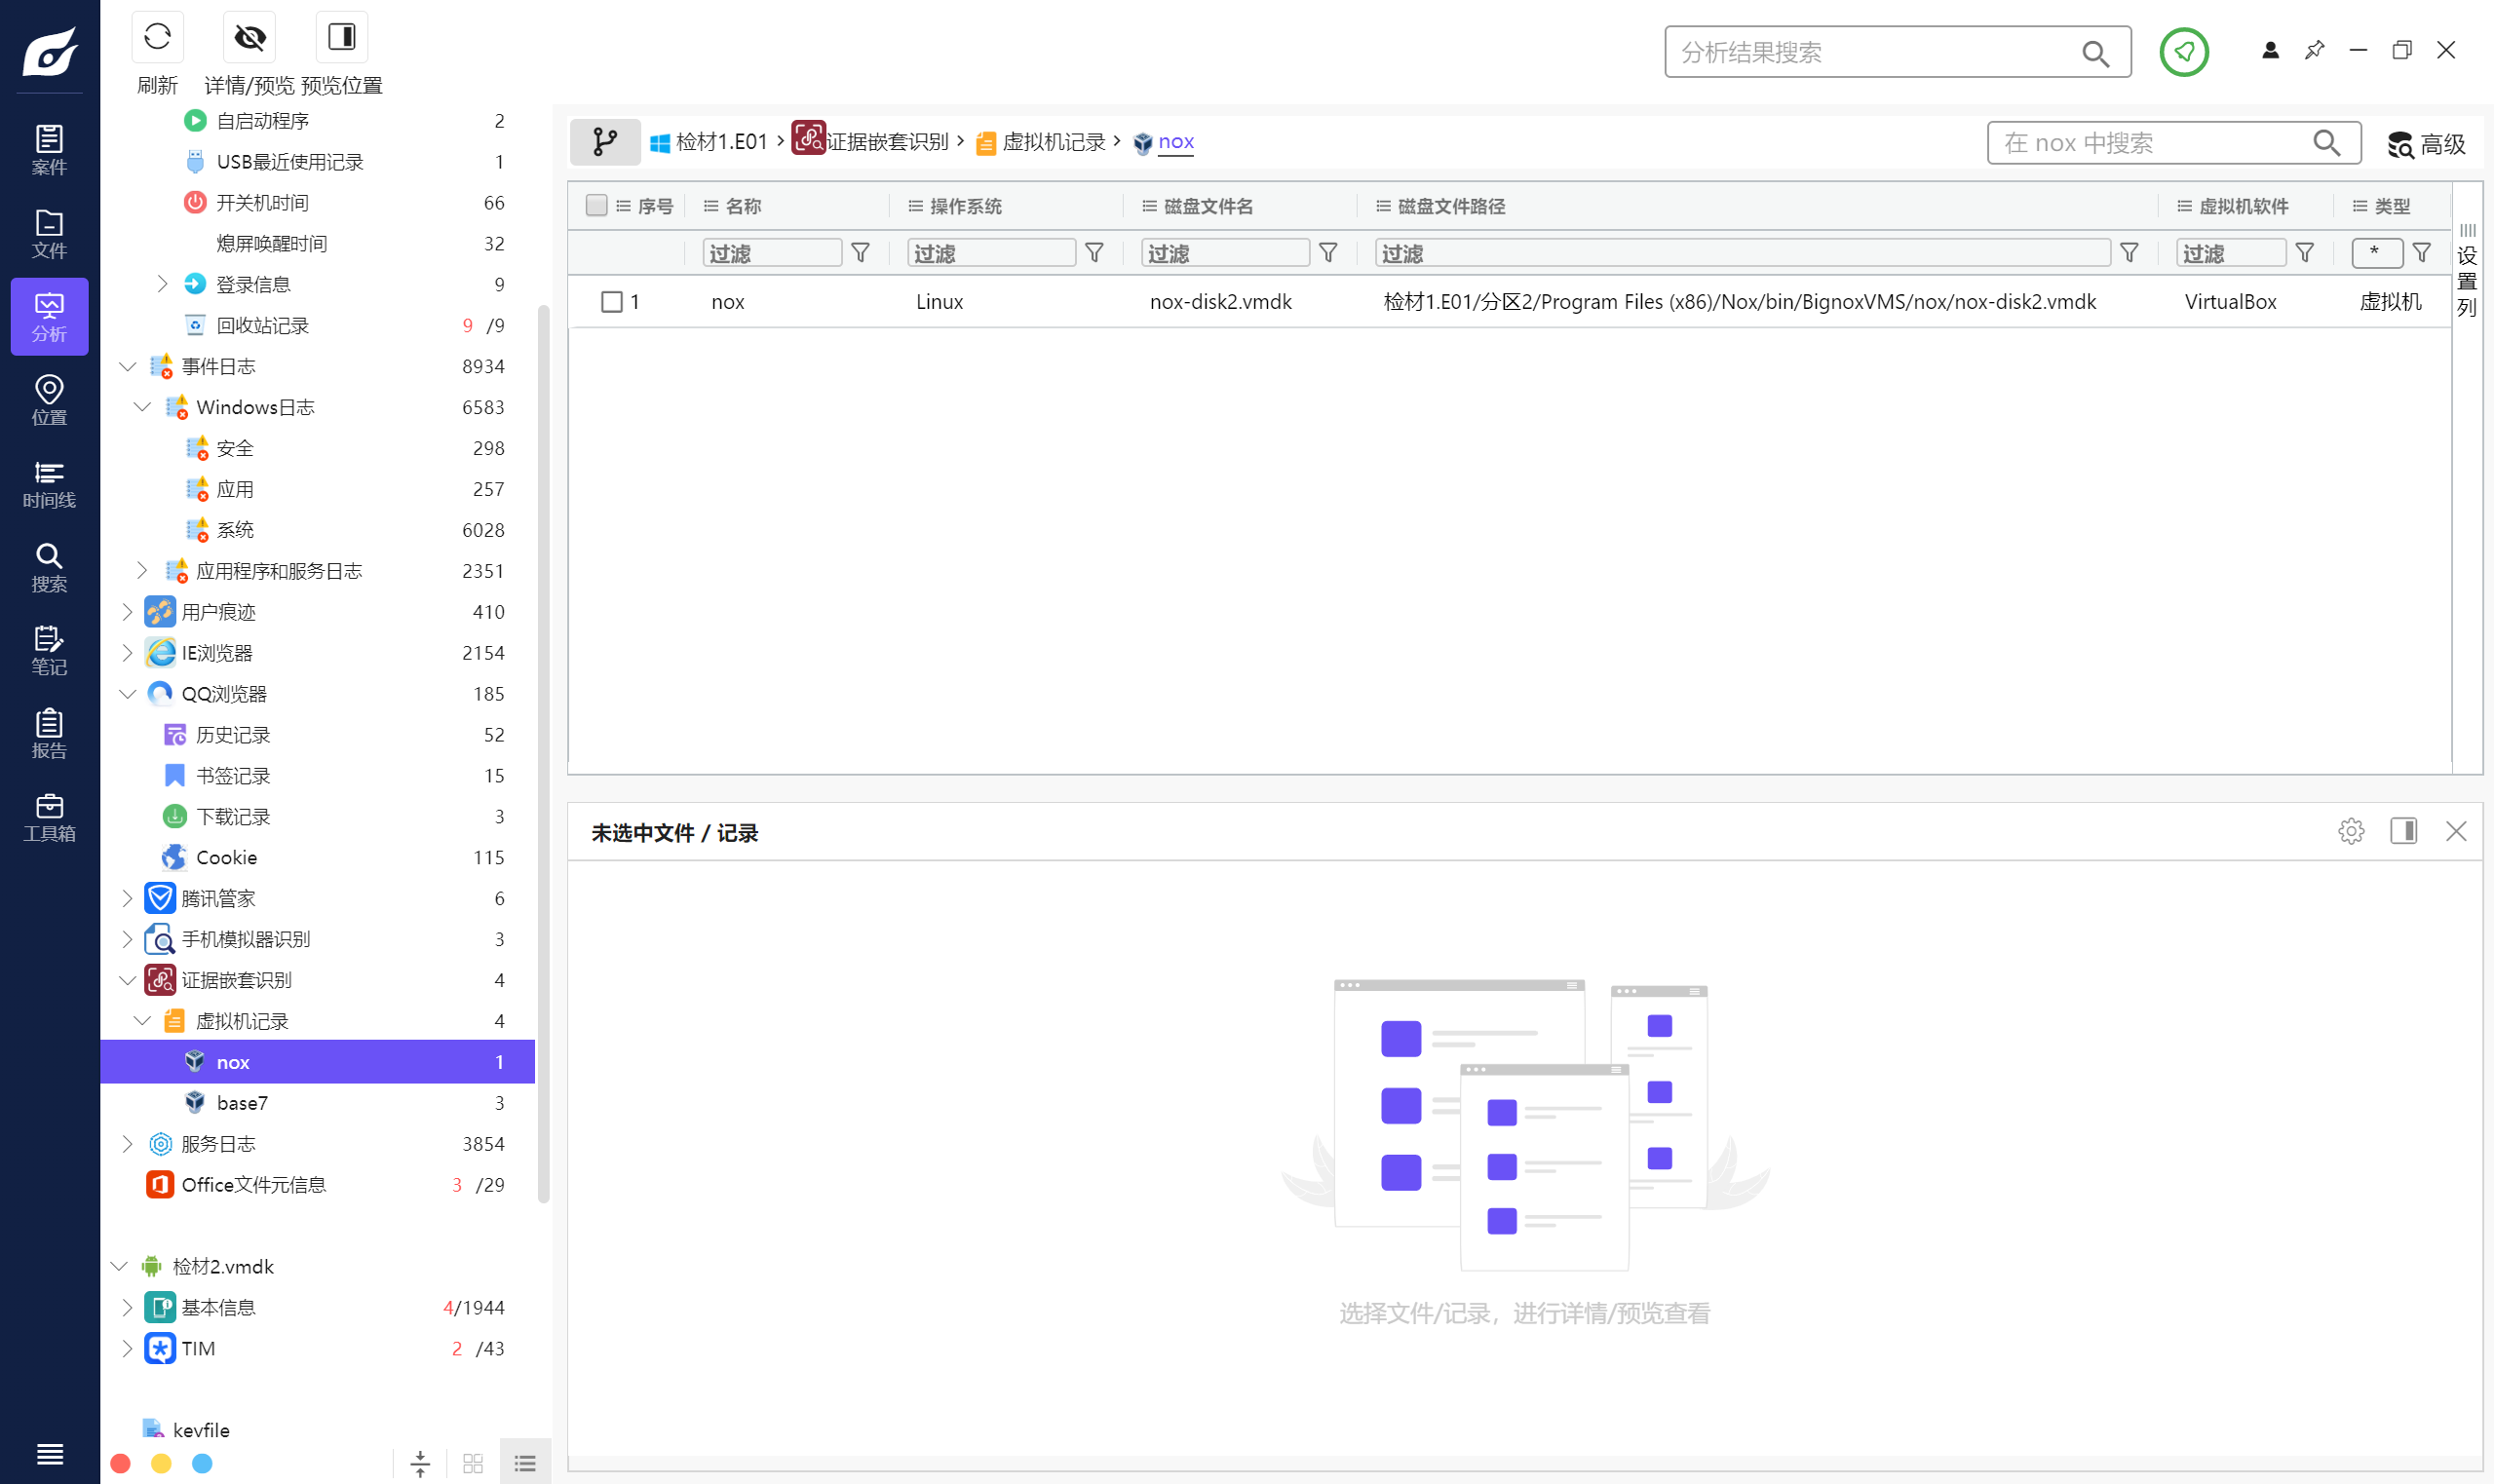This screenshot has height=1484, width=2494.
Task: Expand the 腾讯管家 tree node
Action: [x=127, y=898]
